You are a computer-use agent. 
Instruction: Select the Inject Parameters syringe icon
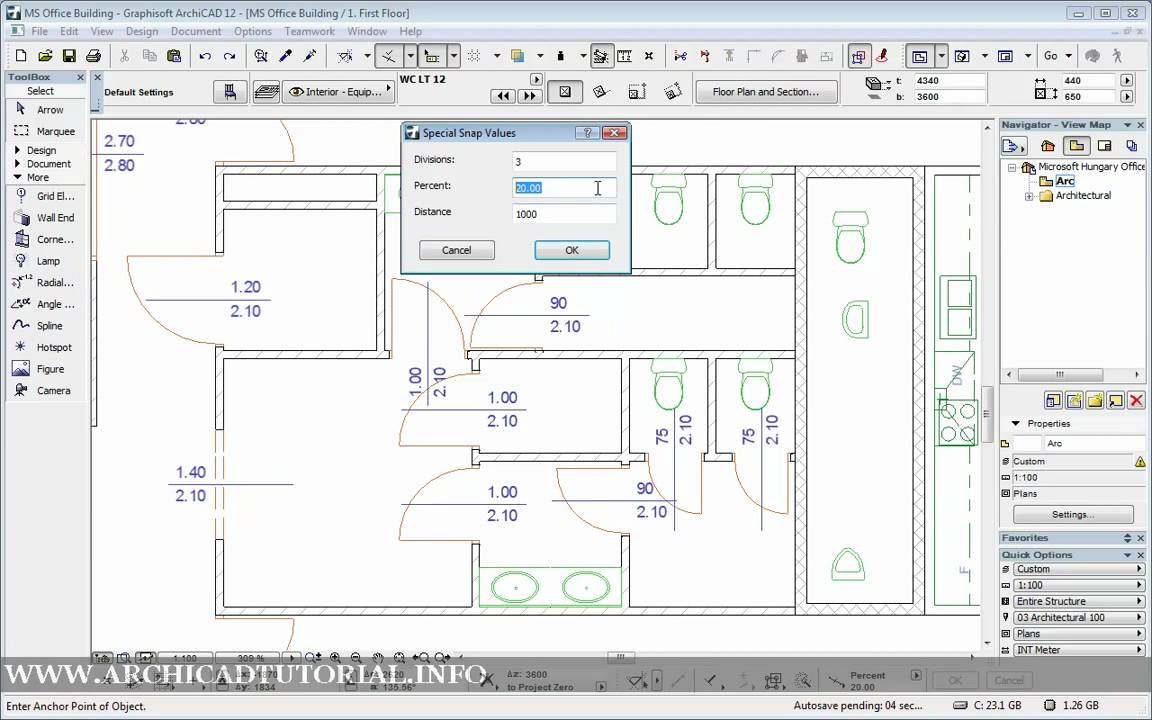pos(309,56)
